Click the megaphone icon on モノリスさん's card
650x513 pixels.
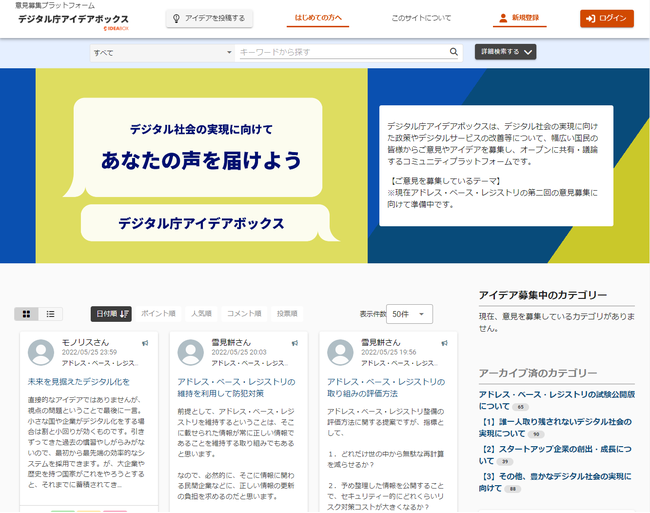[x=145, y=343]
